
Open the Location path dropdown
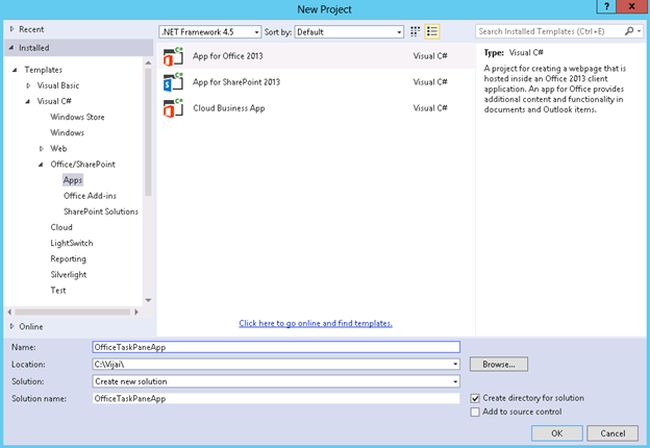(x=455, y=364)
